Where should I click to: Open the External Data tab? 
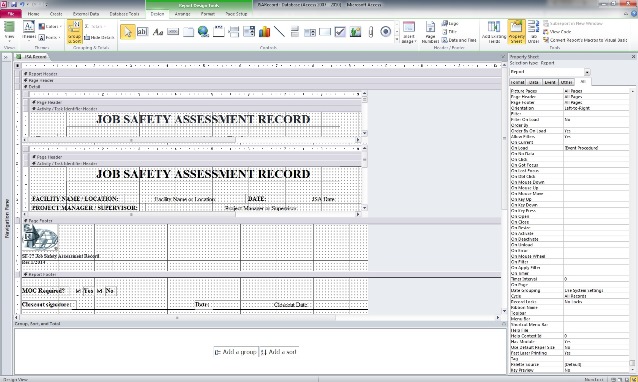[86, 13]
